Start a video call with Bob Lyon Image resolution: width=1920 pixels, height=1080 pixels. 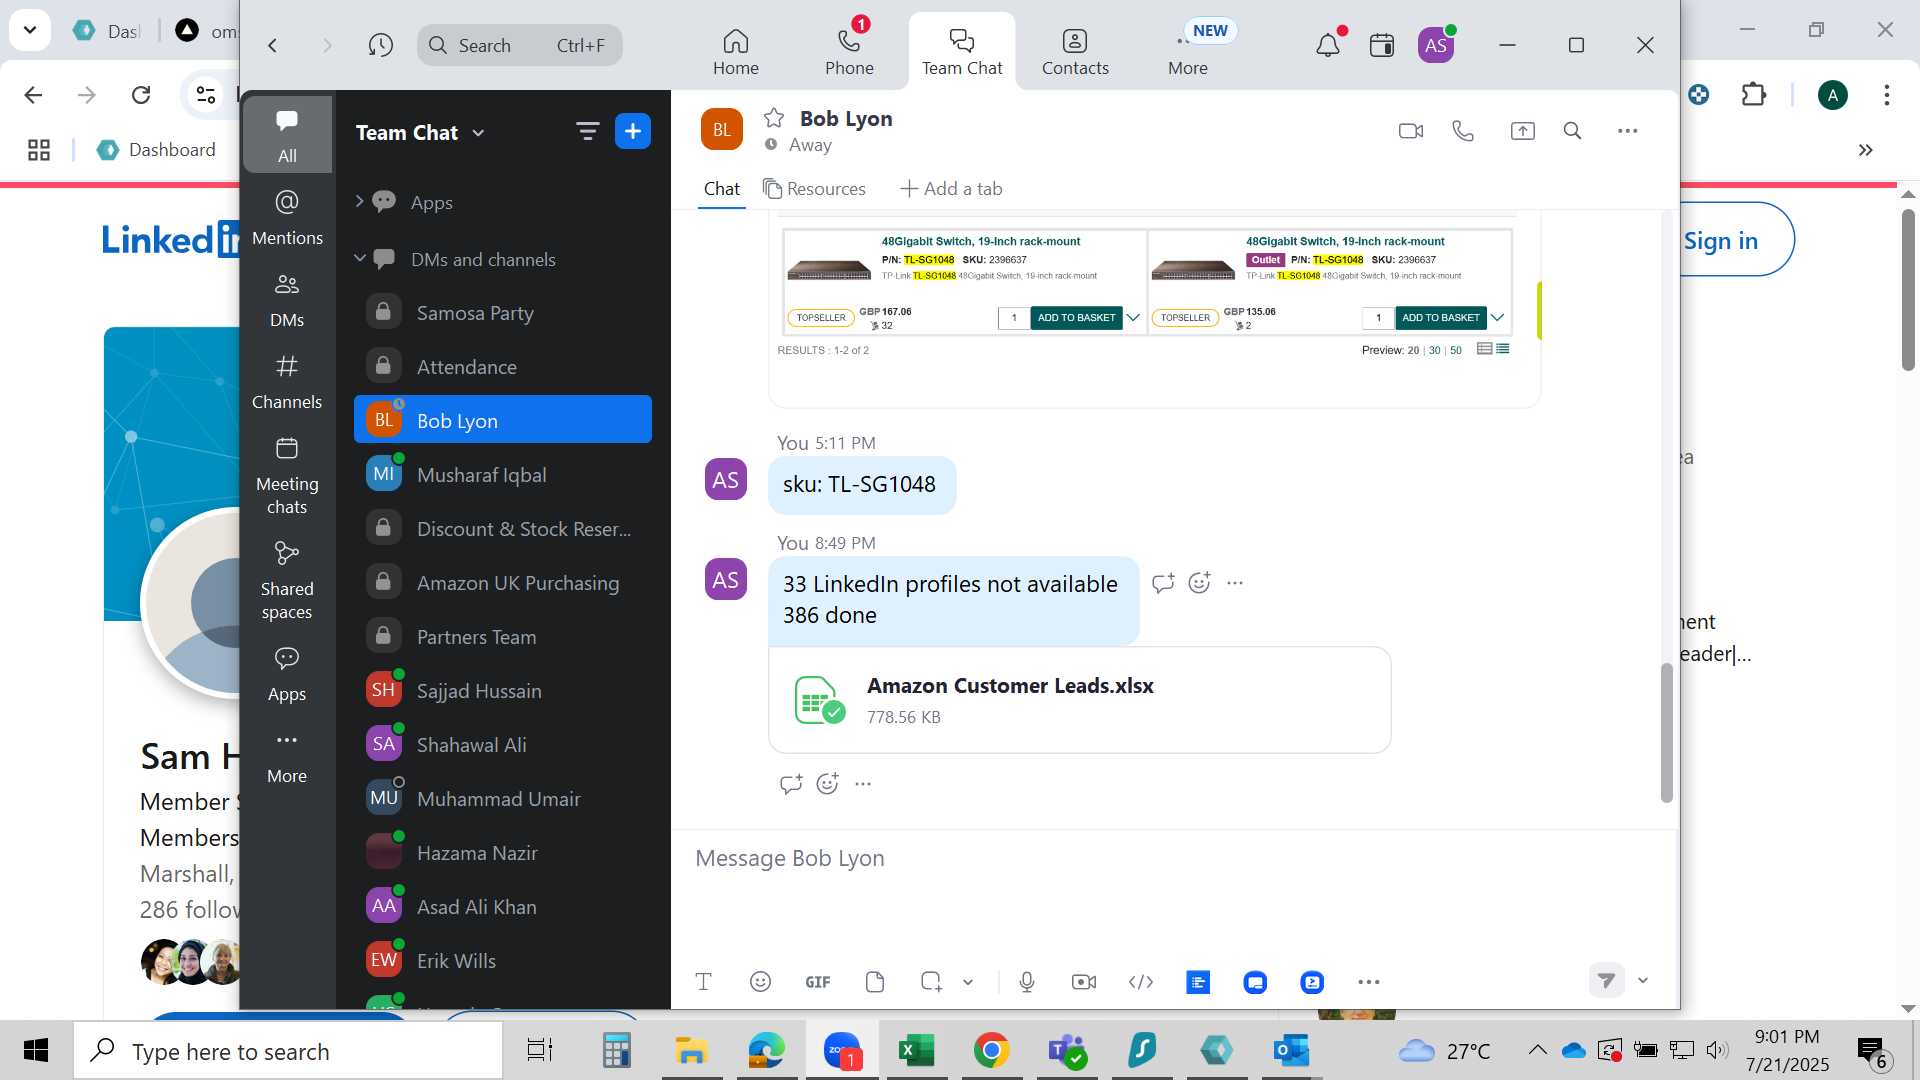[x=1410, y=131]
